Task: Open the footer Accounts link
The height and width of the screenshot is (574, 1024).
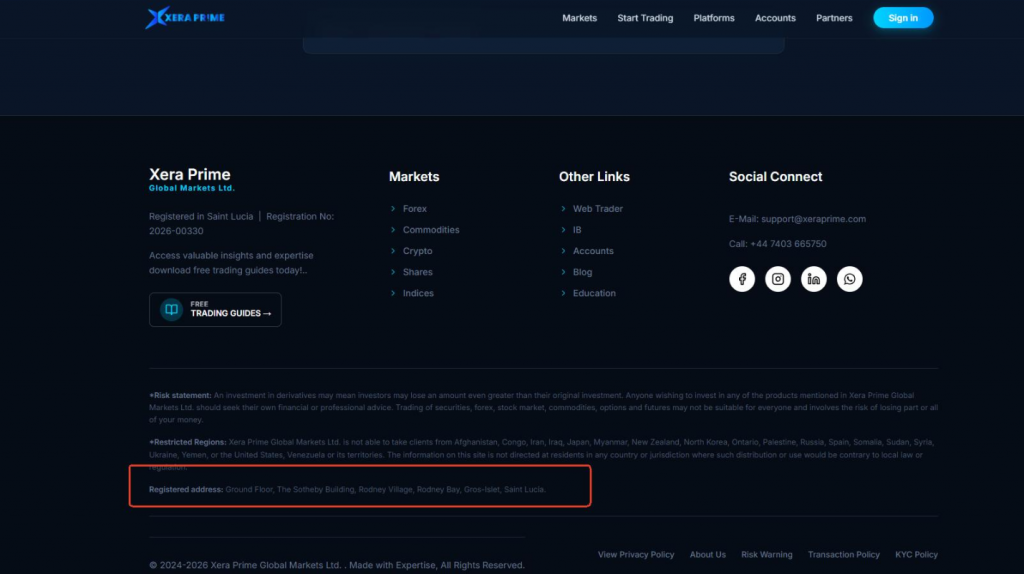Action: [x=593, y=251]
